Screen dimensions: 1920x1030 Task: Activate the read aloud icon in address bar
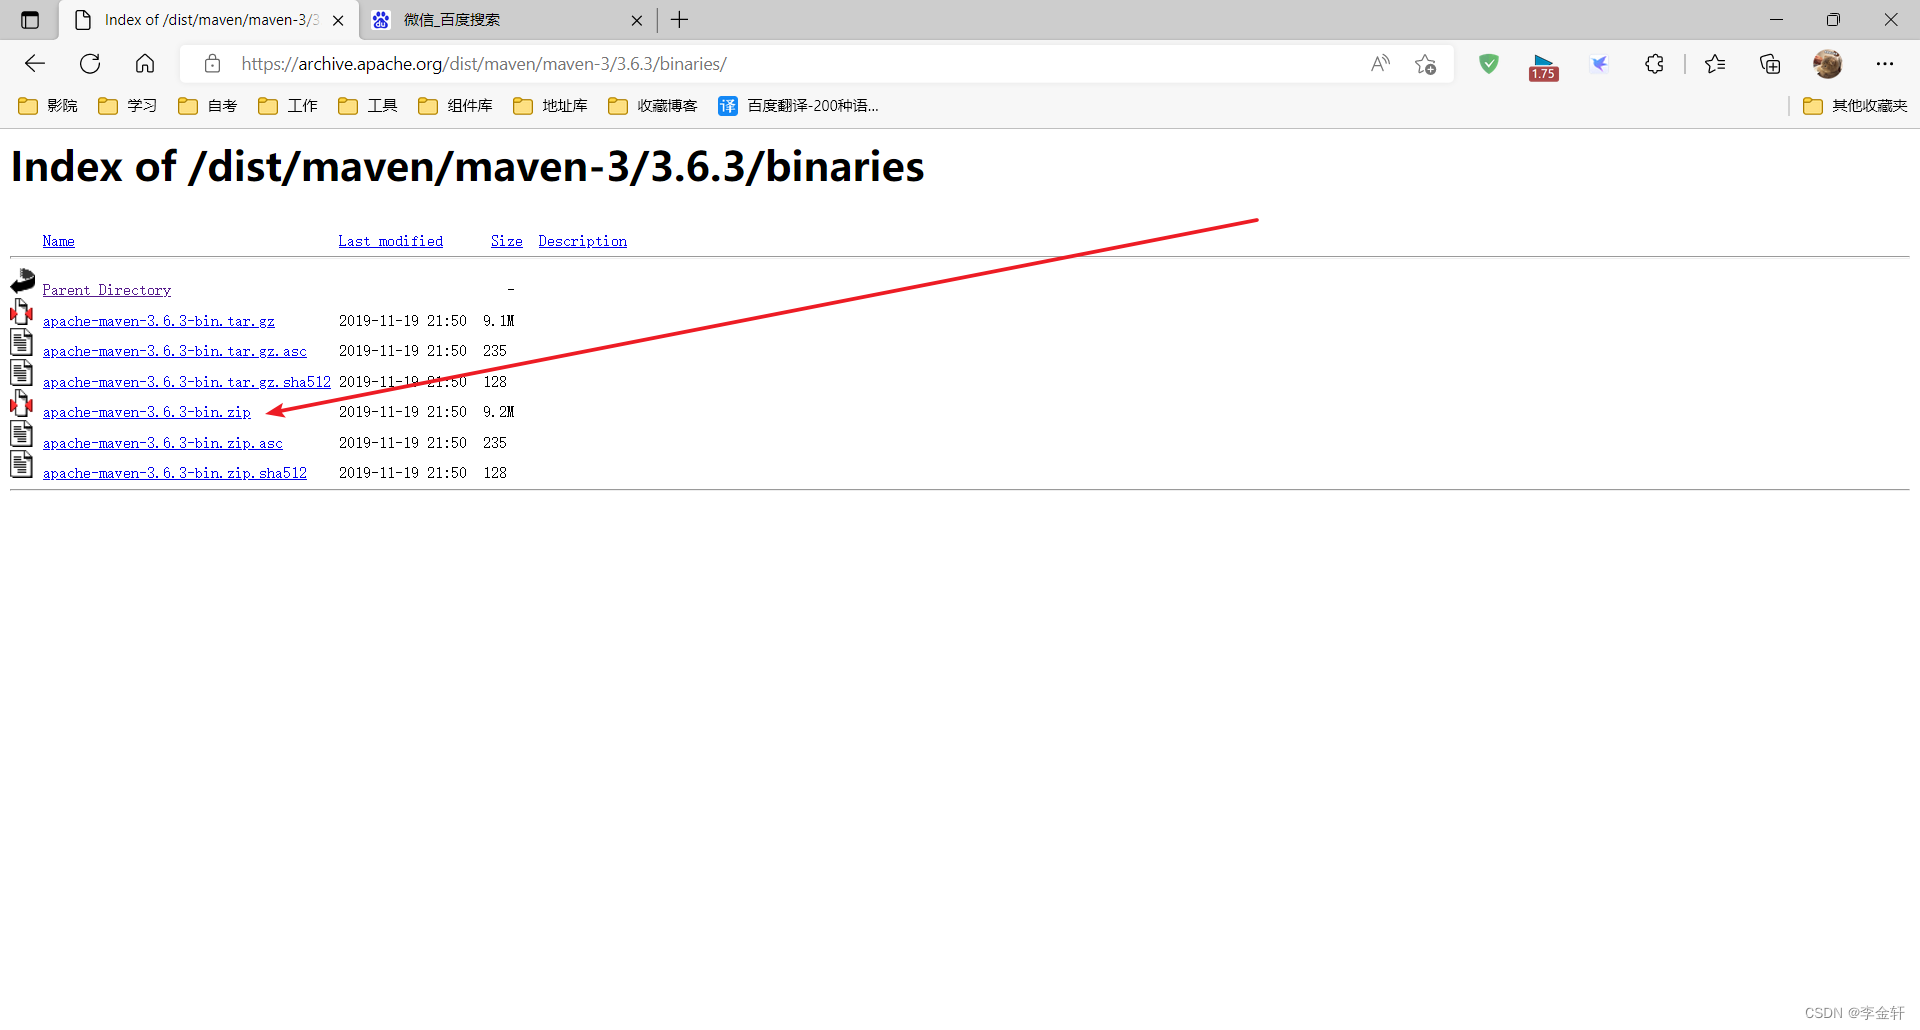[1380, 63]
